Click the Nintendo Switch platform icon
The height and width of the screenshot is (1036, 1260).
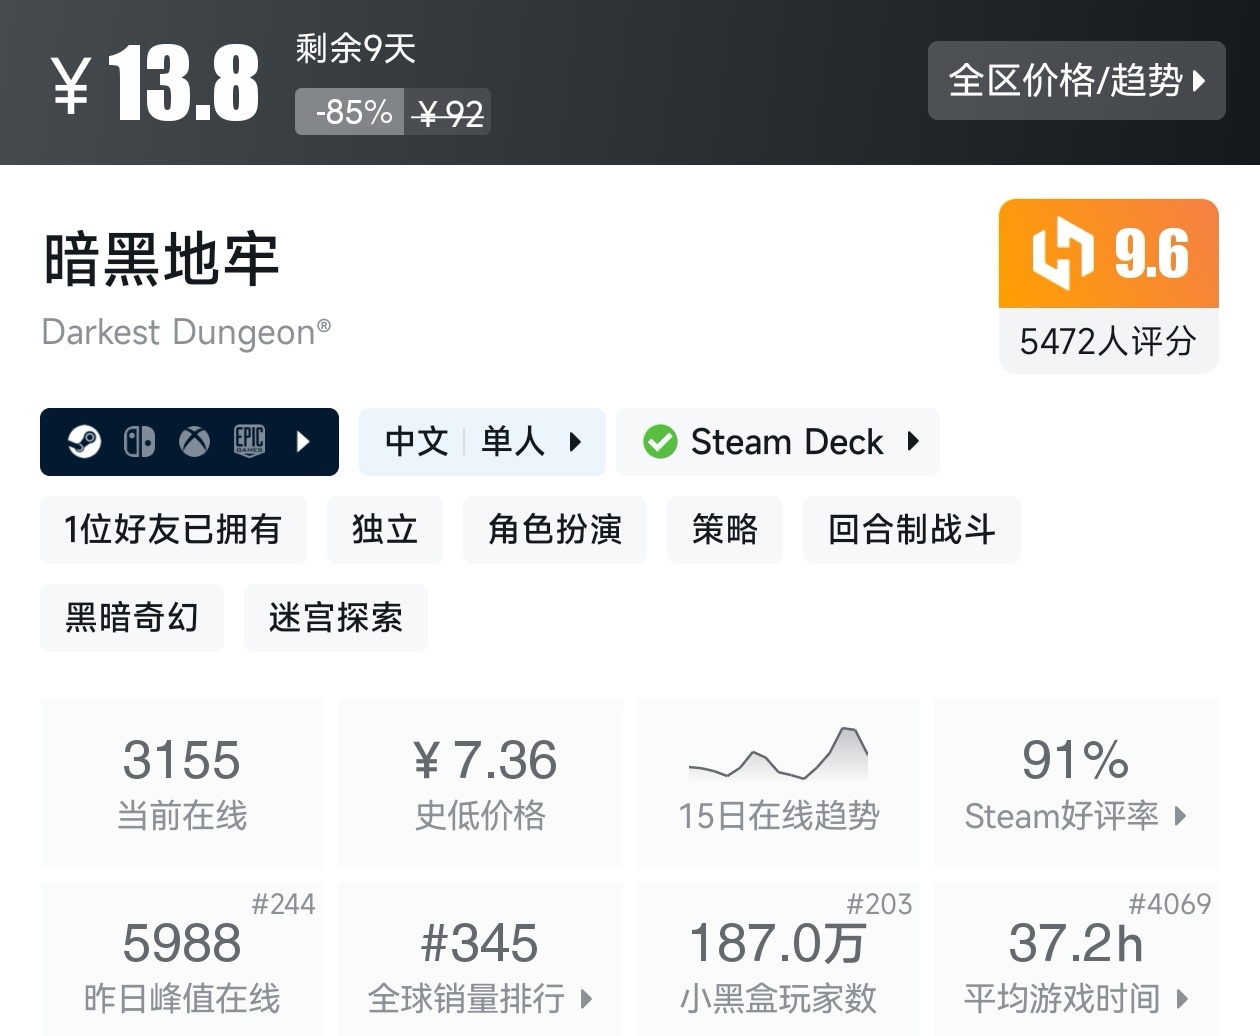(x=139, y=441)
